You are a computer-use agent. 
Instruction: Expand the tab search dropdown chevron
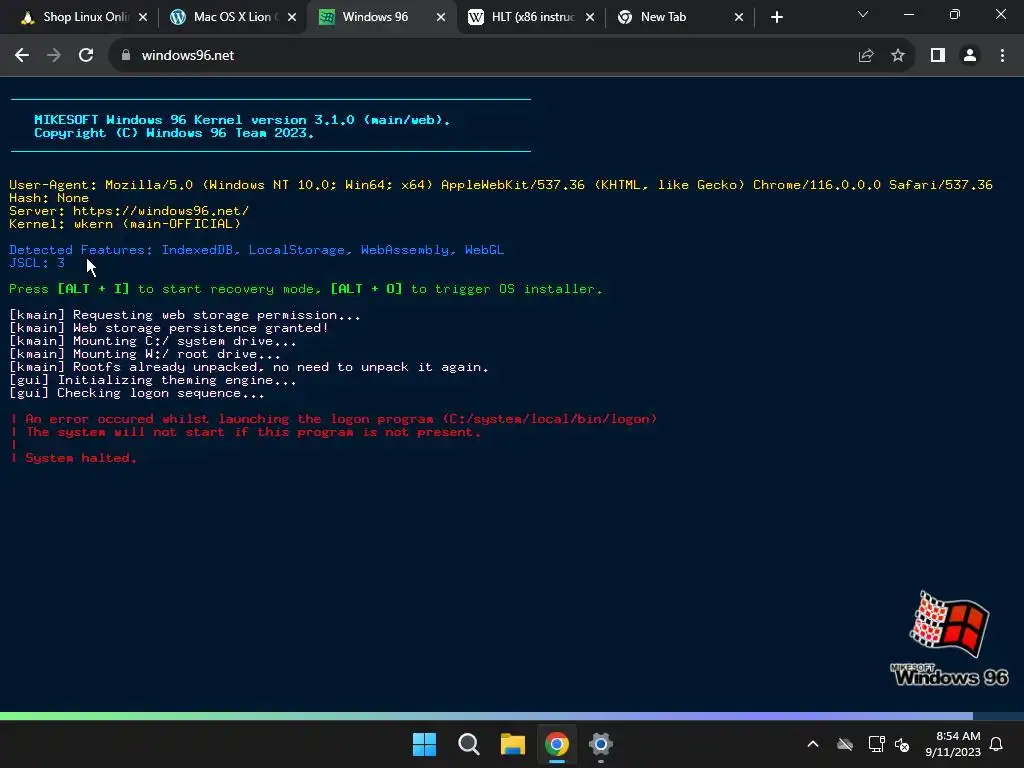pyautogui.click(x=863, y=14)
